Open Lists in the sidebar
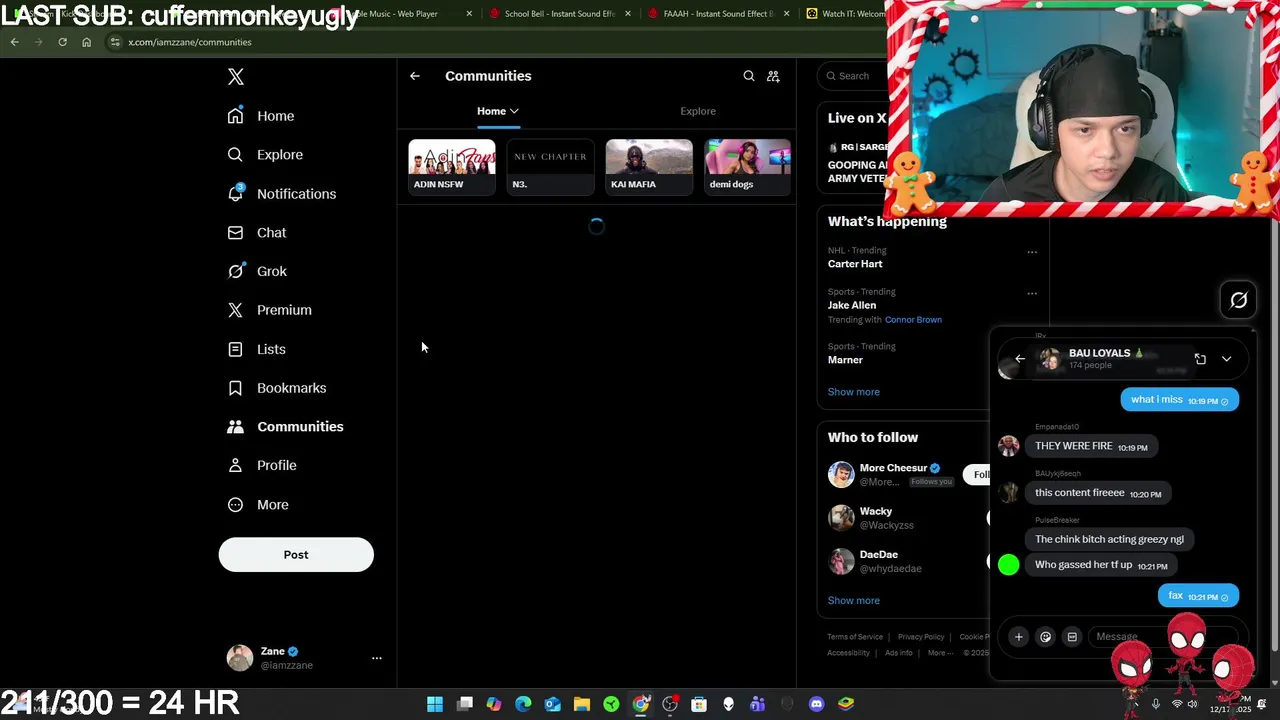Image resolution: width=1280 pixels, height=720 pixels. pyautogui.click(x=257, y=349)
